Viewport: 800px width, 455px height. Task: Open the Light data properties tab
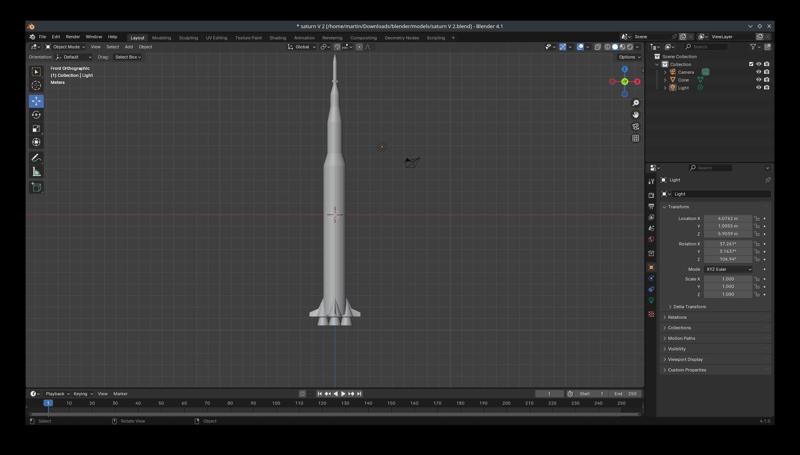click(x=651, y=300)
